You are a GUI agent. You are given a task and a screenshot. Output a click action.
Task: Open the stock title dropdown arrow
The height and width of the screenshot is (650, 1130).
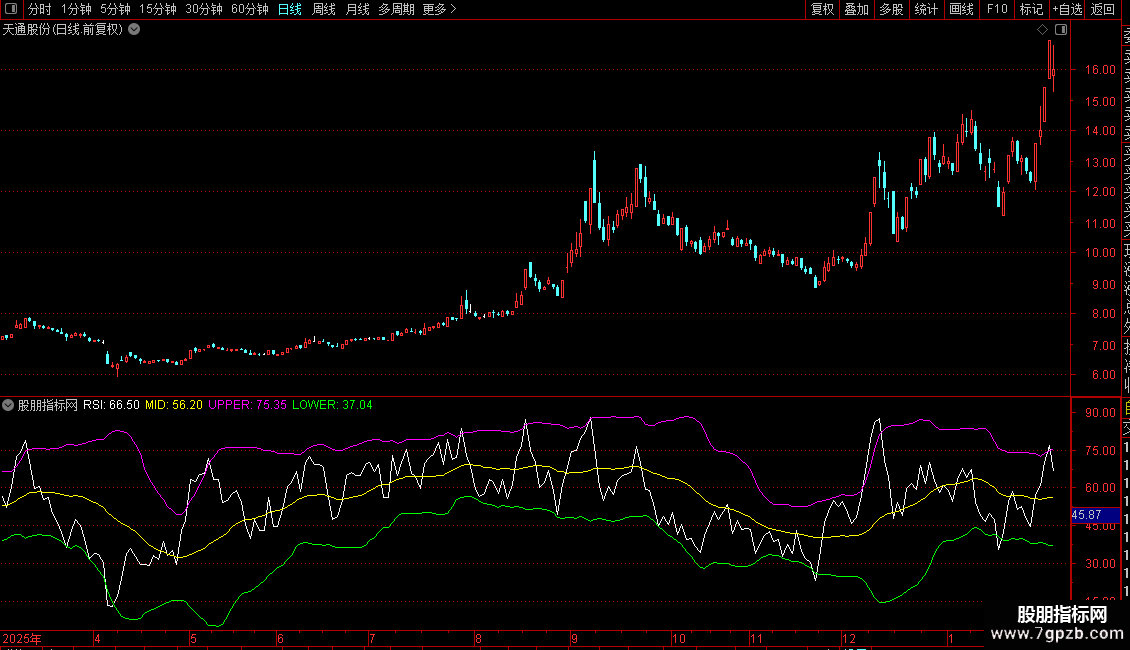(x=134, y=30)
